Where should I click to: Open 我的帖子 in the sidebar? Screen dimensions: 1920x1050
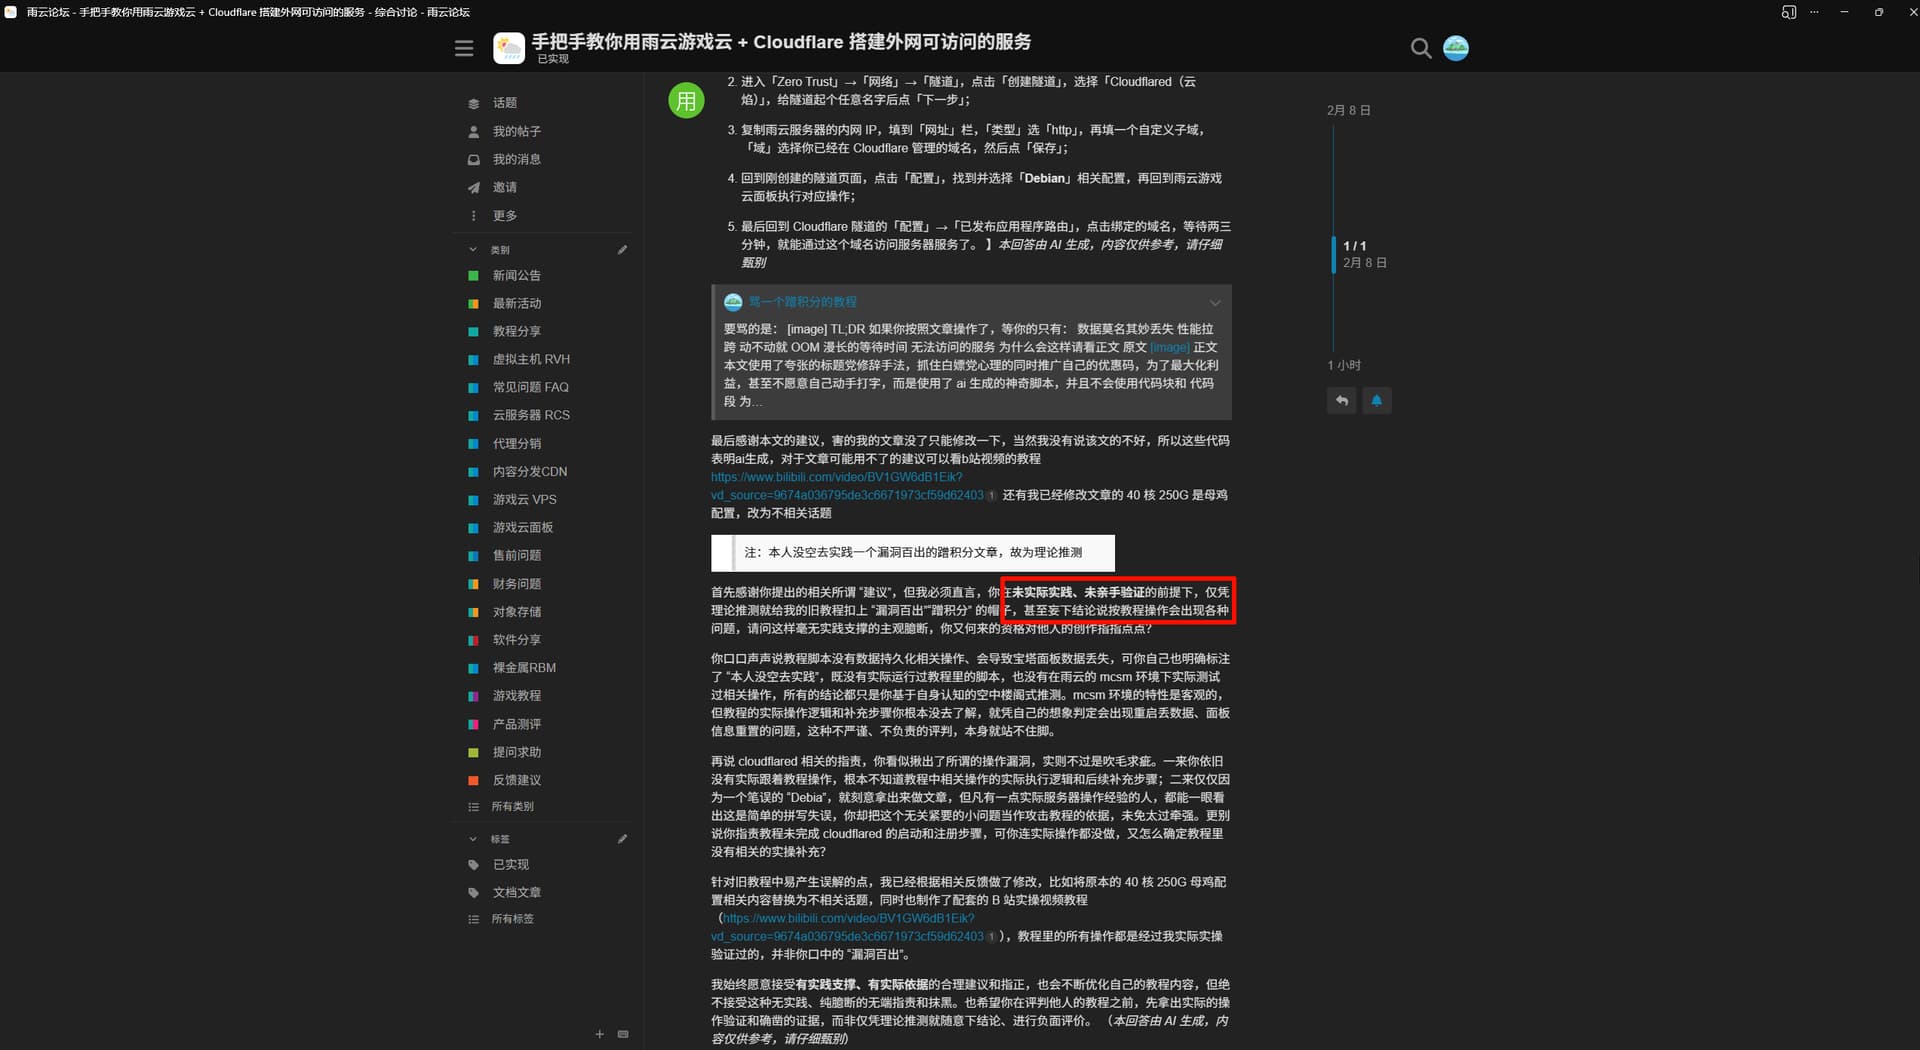516,131
